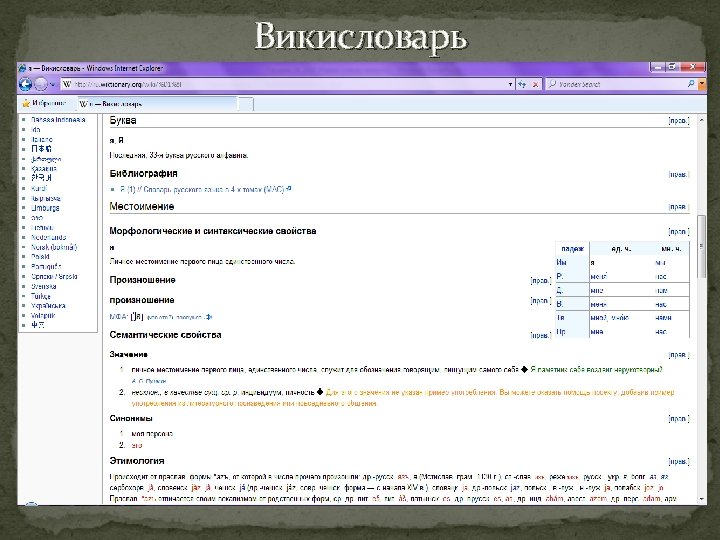The height and width of the screenshot is (540, 720).
Task: Open the search provider dropdown arrow
Action: (x=702, y=84)
